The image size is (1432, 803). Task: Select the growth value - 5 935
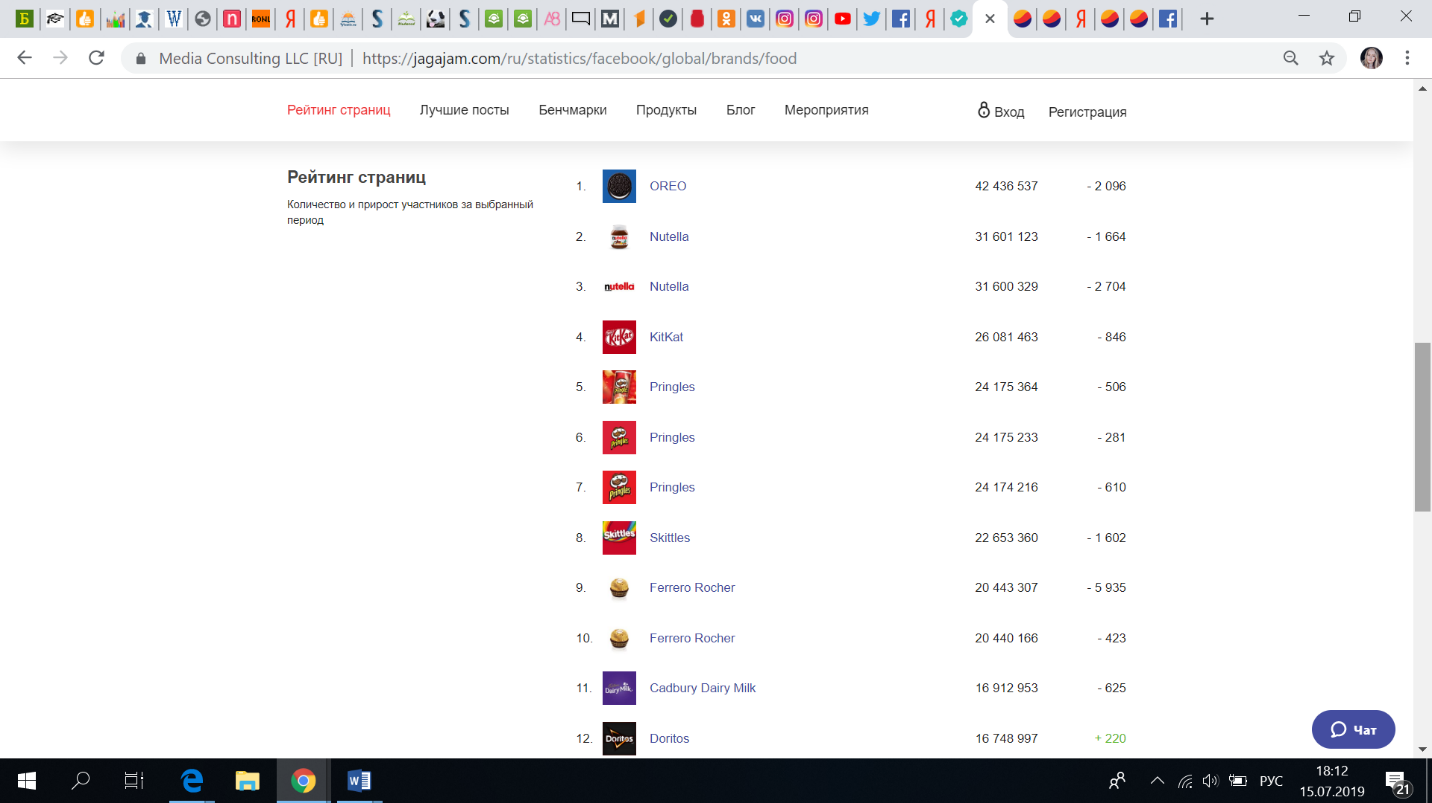[x=1106, y=588]
